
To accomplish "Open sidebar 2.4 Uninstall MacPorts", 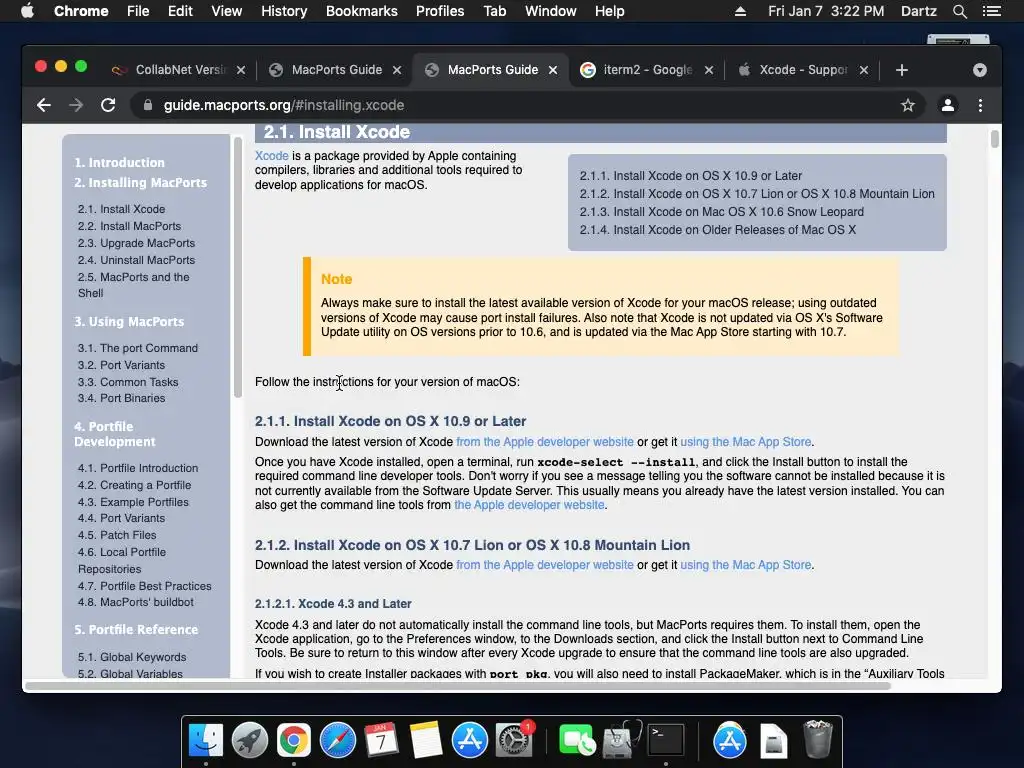I will (x=136, y=260).
